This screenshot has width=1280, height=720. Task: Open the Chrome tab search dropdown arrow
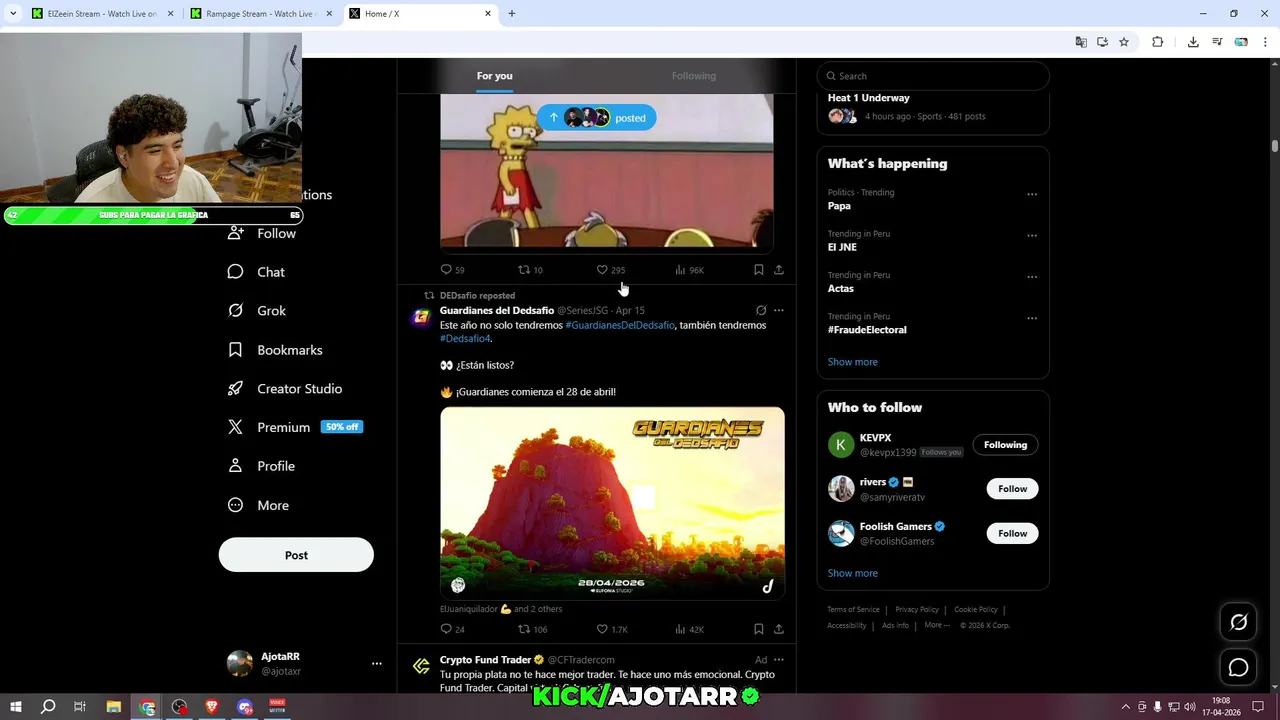[13, 14]
